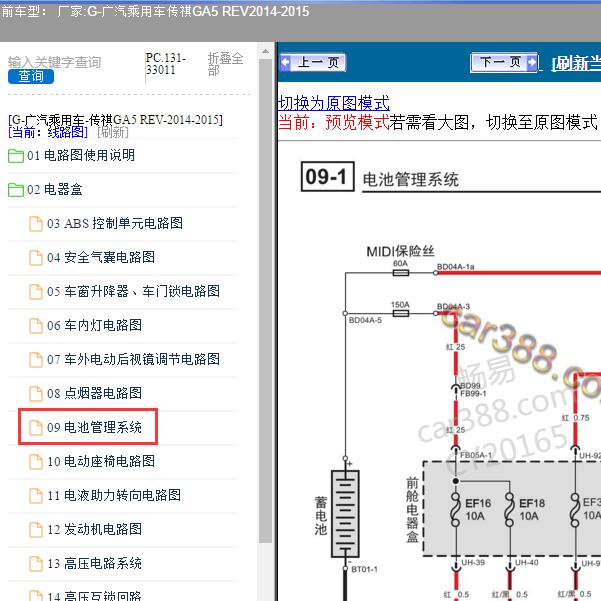The height and width of the screenshot is (601, 601).
Task: Open 14 高压互锁回路
Action: (94, 596)
